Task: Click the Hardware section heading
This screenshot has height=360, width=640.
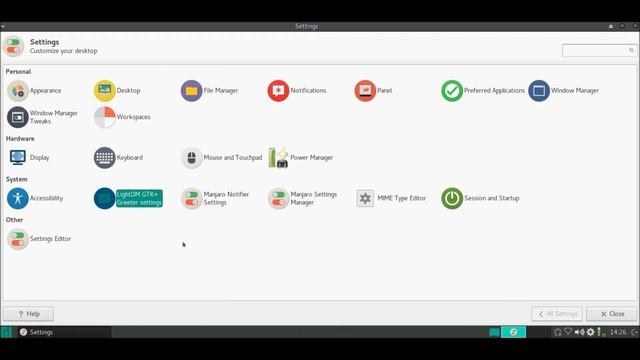Action: [x=20, y=139]
